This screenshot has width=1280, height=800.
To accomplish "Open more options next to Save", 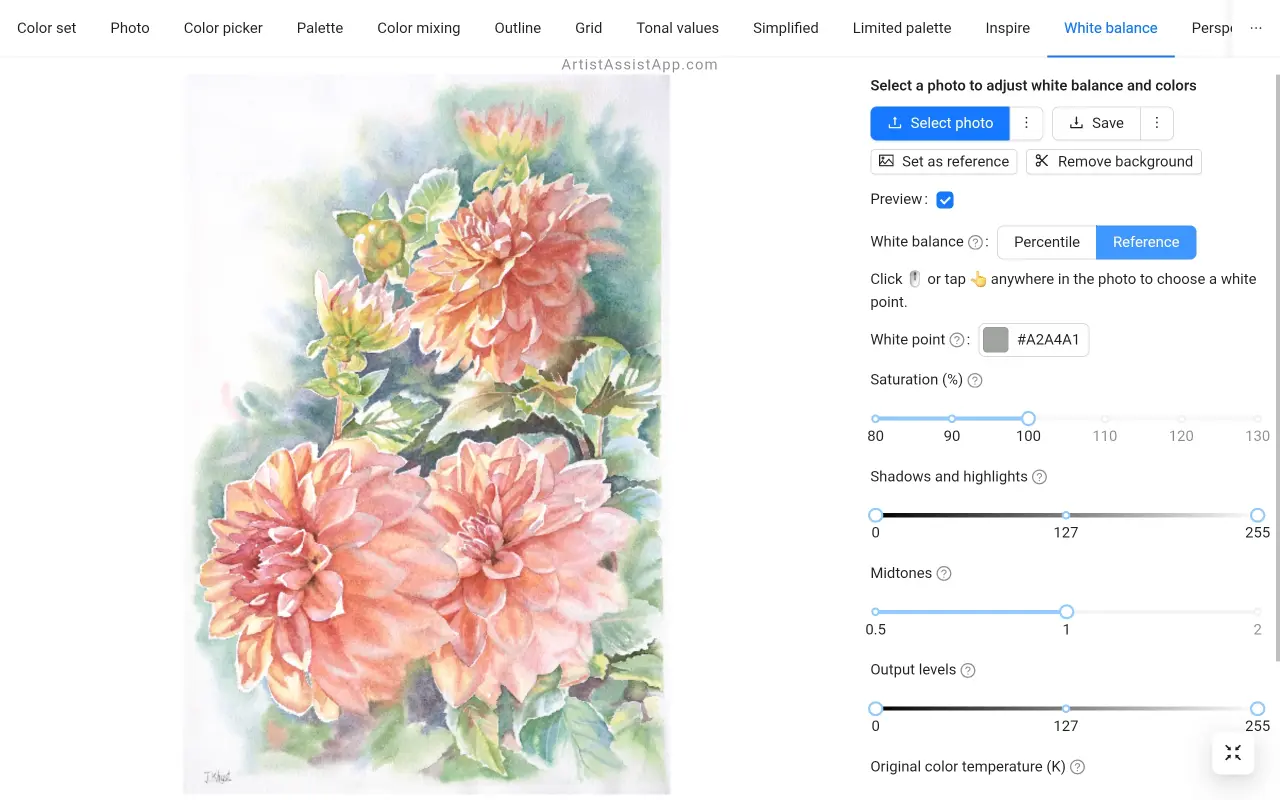I will click(x=1156, y=123).
